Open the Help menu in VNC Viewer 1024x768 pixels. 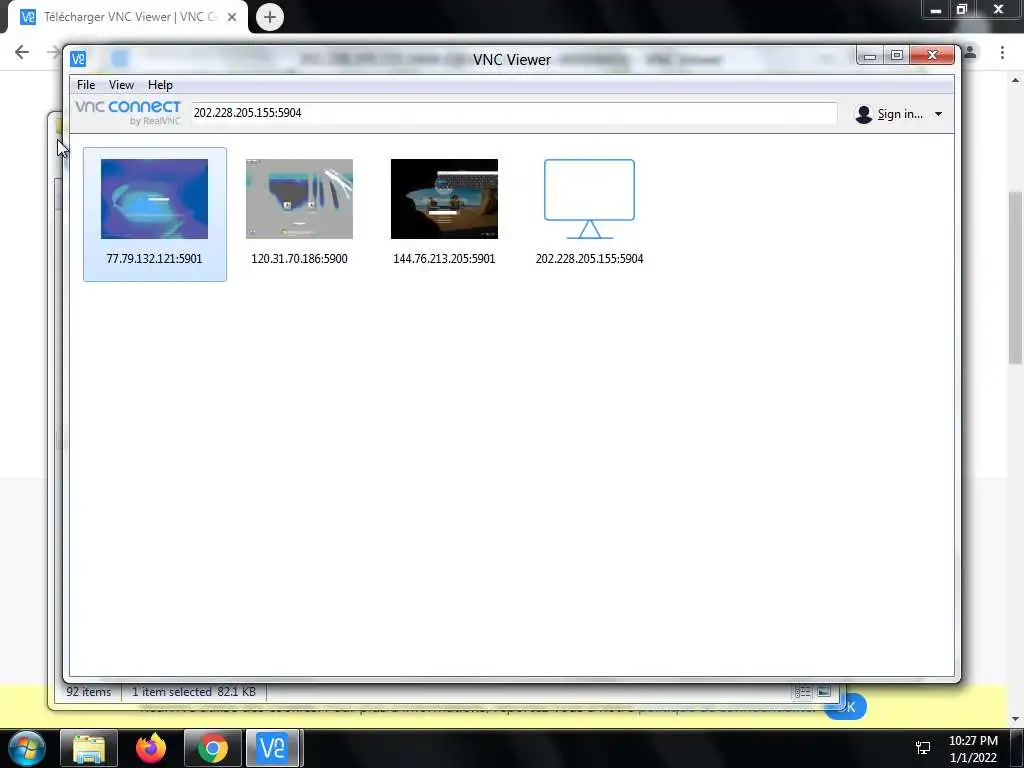pyautogui.click(x=160, y=85)
